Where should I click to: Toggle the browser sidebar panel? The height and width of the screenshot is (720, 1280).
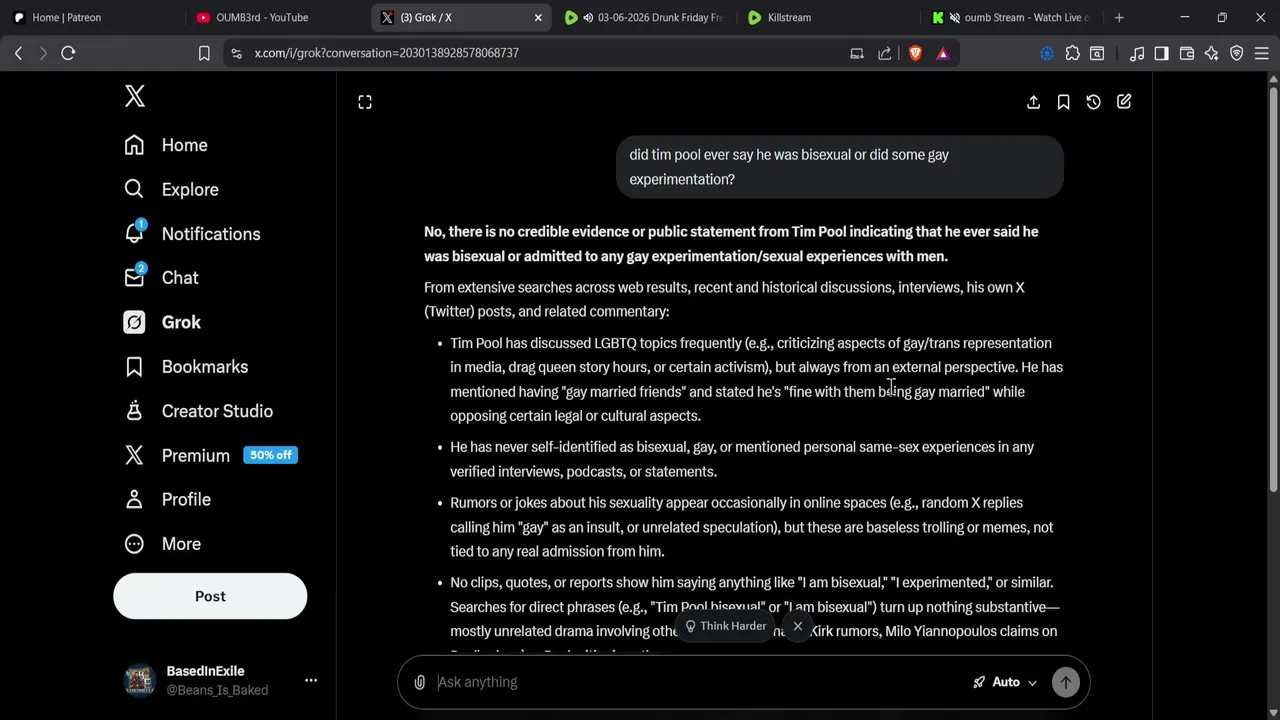click(x=1161, y=53)
